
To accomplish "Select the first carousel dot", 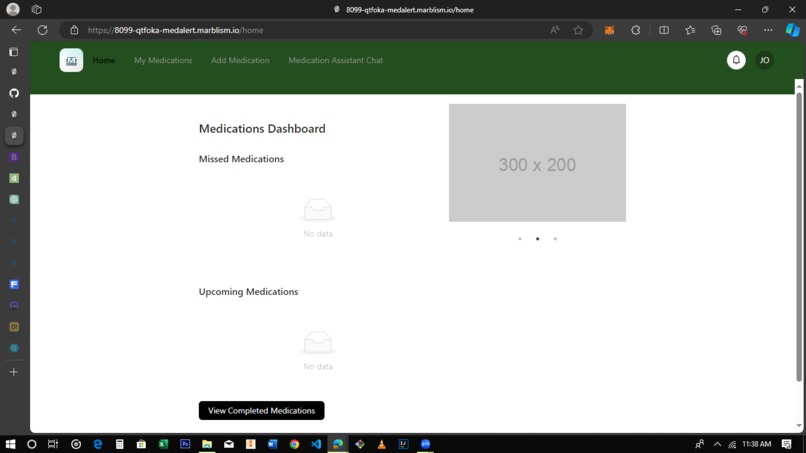I will 520,239.
